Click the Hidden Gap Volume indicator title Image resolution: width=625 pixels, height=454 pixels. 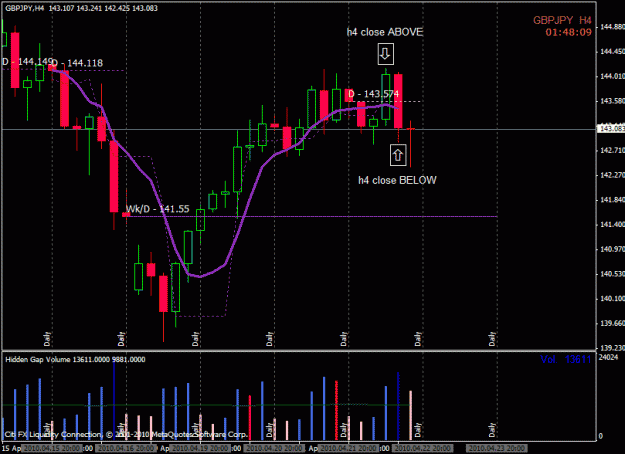pyautogui.click(x=75, y=360)
